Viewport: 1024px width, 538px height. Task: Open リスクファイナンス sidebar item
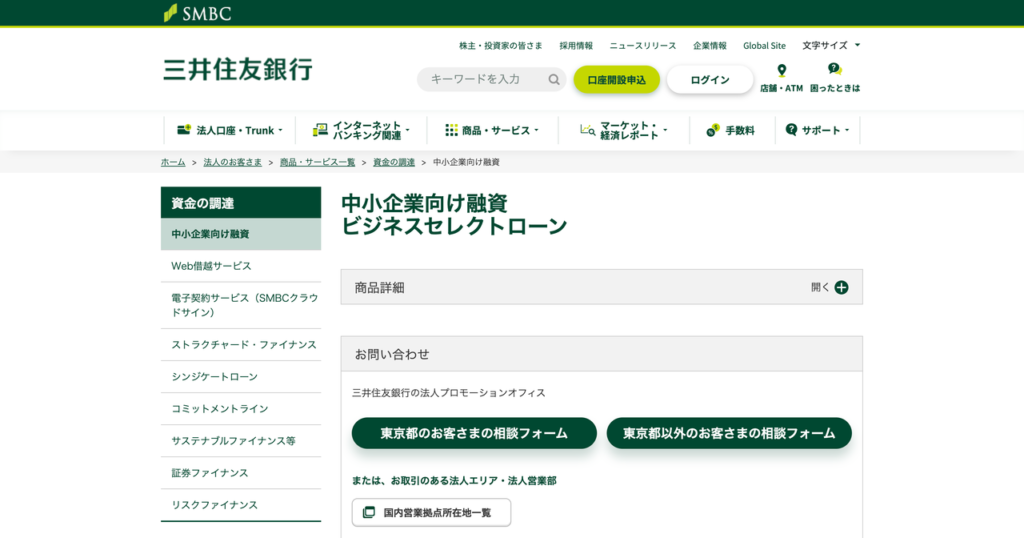tap(241, 505)
